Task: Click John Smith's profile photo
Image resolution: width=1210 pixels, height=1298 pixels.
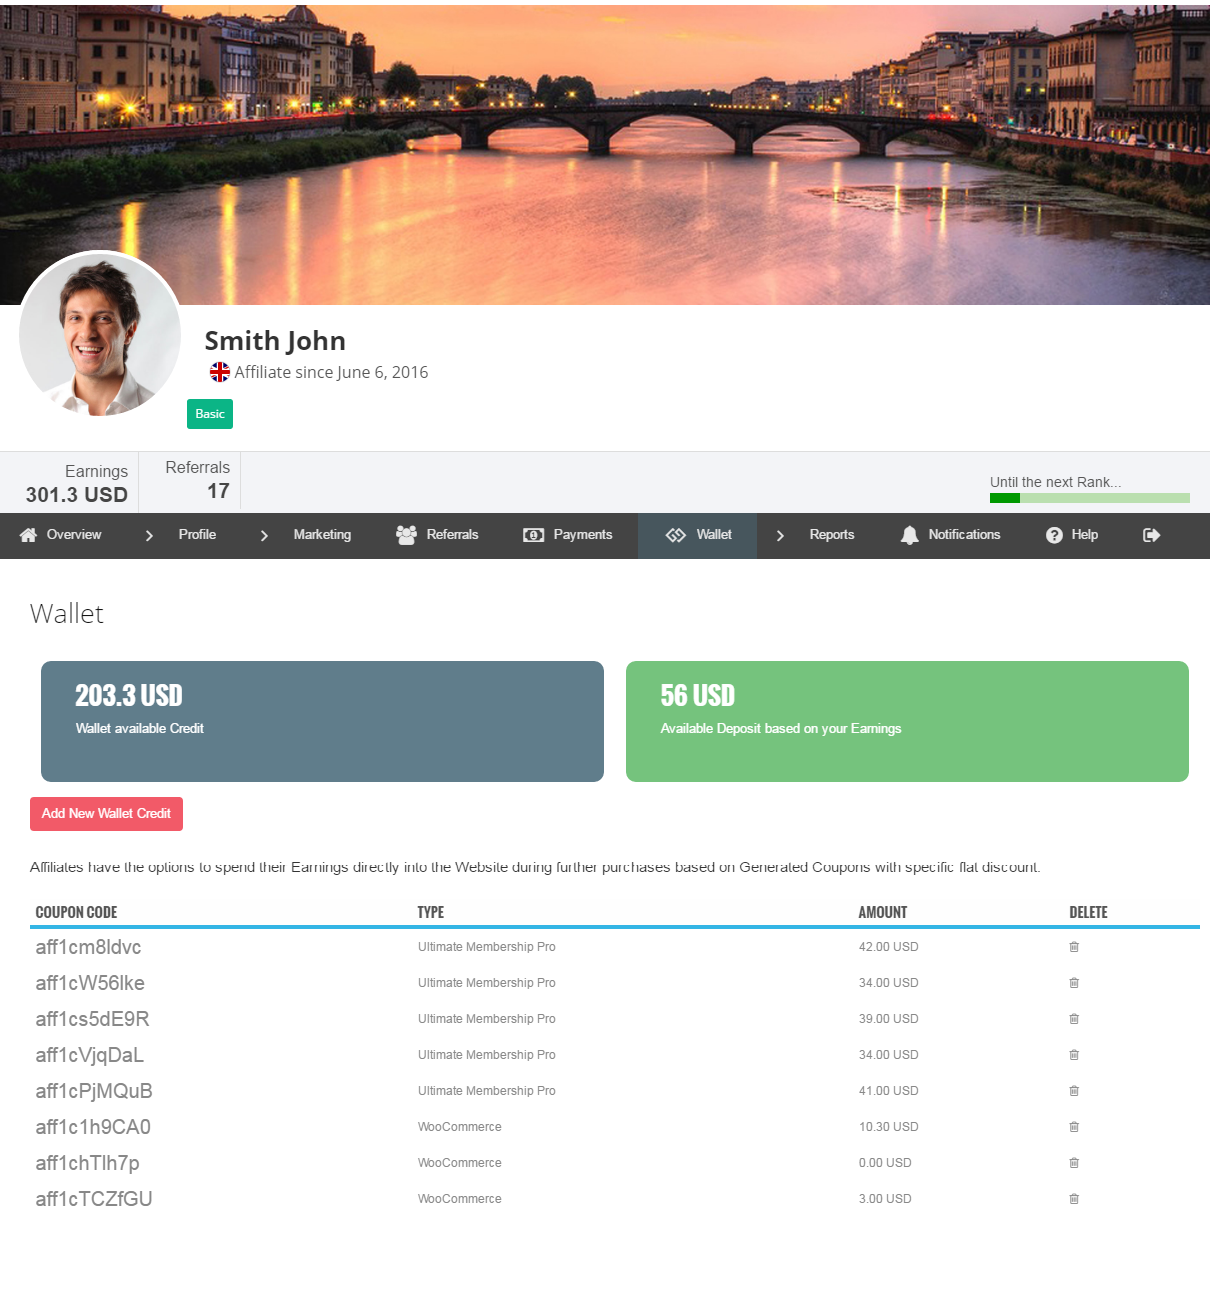Action: tap(100, 334)
